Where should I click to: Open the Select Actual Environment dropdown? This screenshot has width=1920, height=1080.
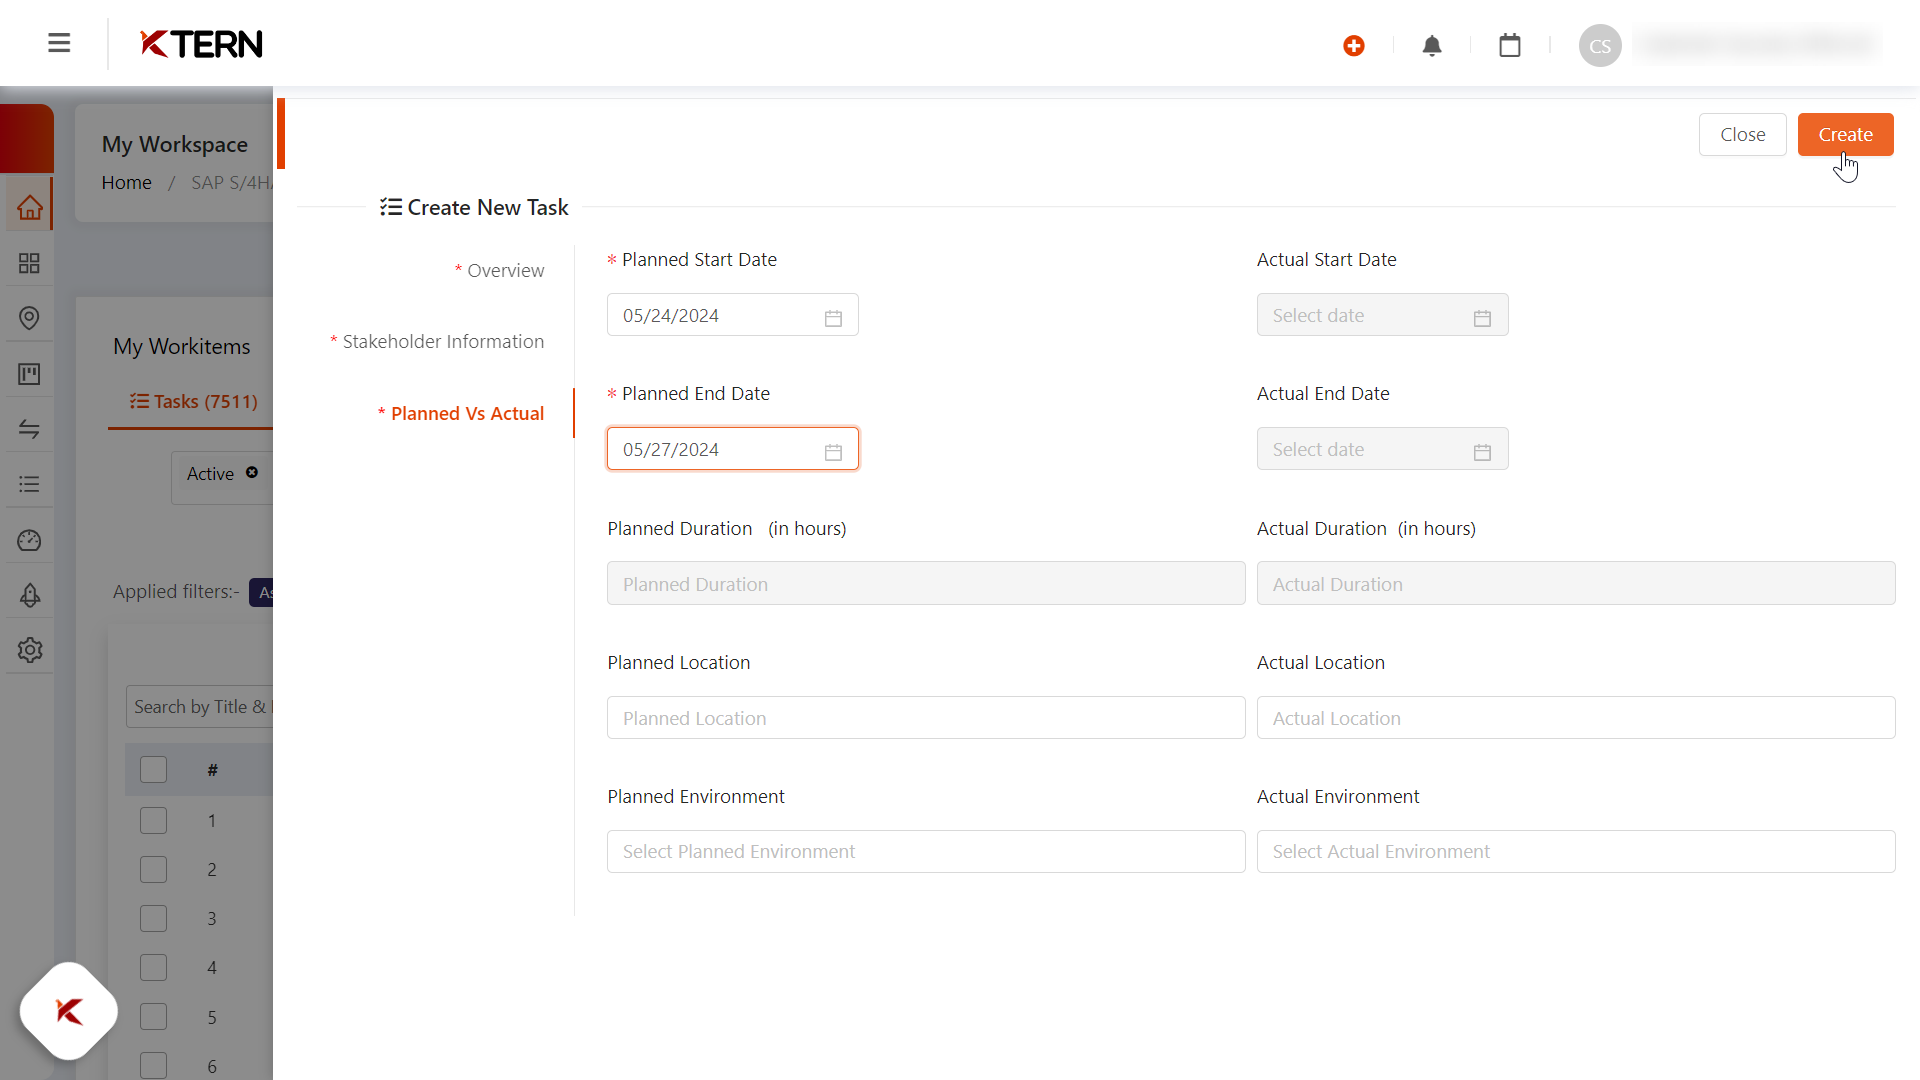[x=1575, y=852]
